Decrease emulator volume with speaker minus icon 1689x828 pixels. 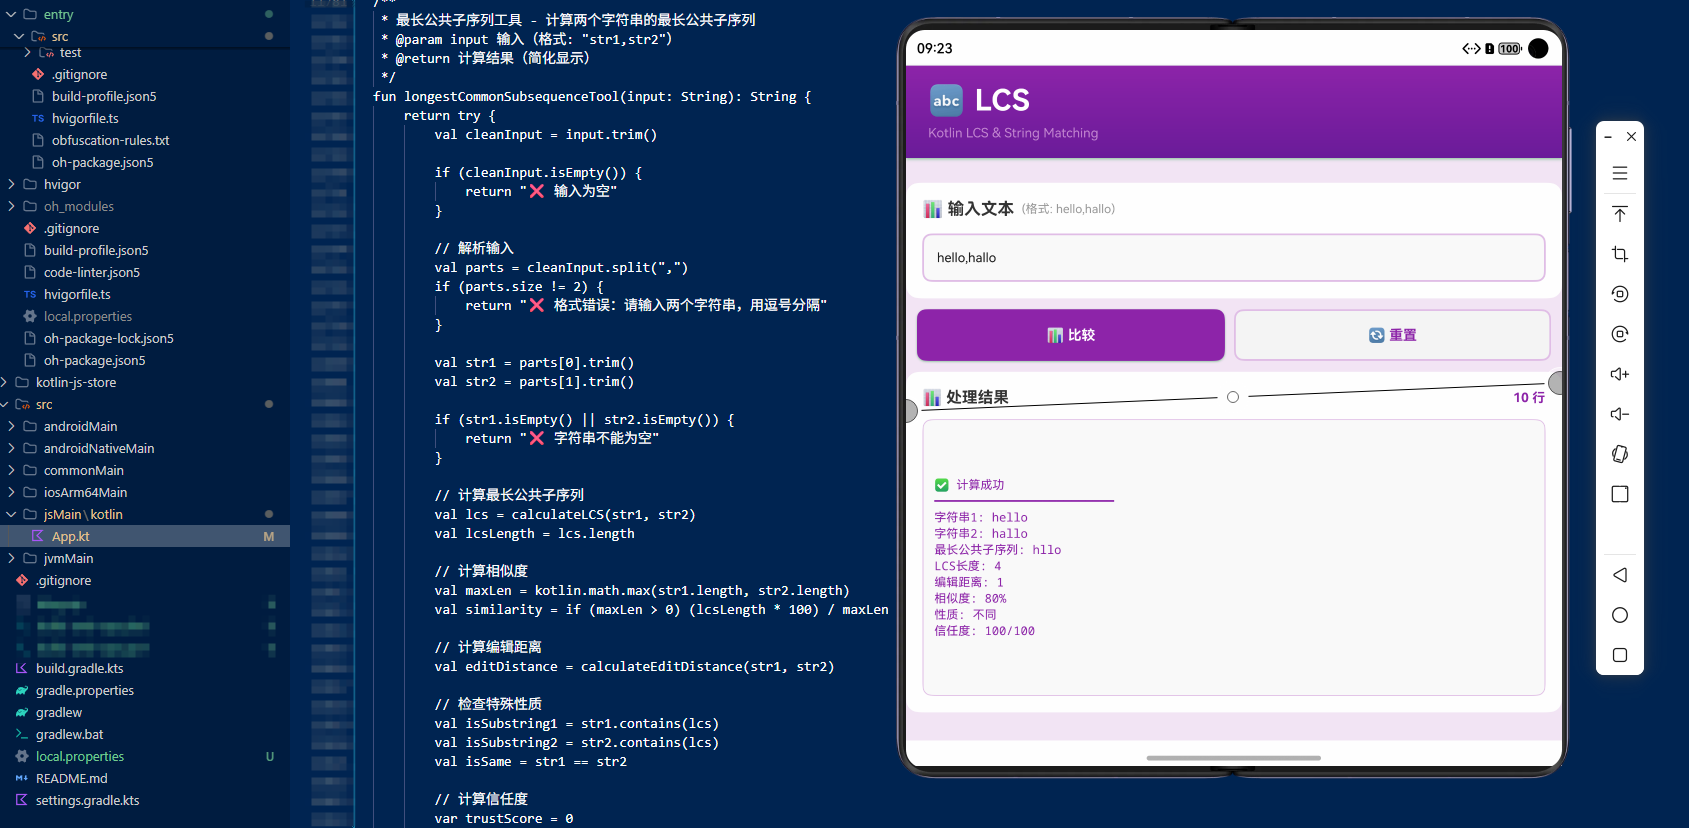click(1620, 414)
